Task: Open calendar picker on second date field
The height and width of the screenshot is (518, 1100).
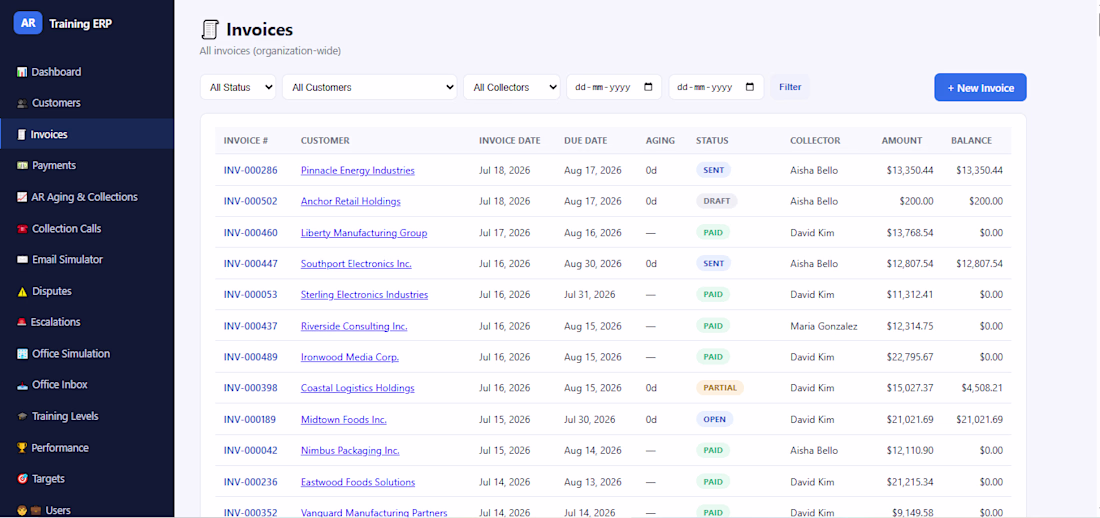Action: point(750,87)
